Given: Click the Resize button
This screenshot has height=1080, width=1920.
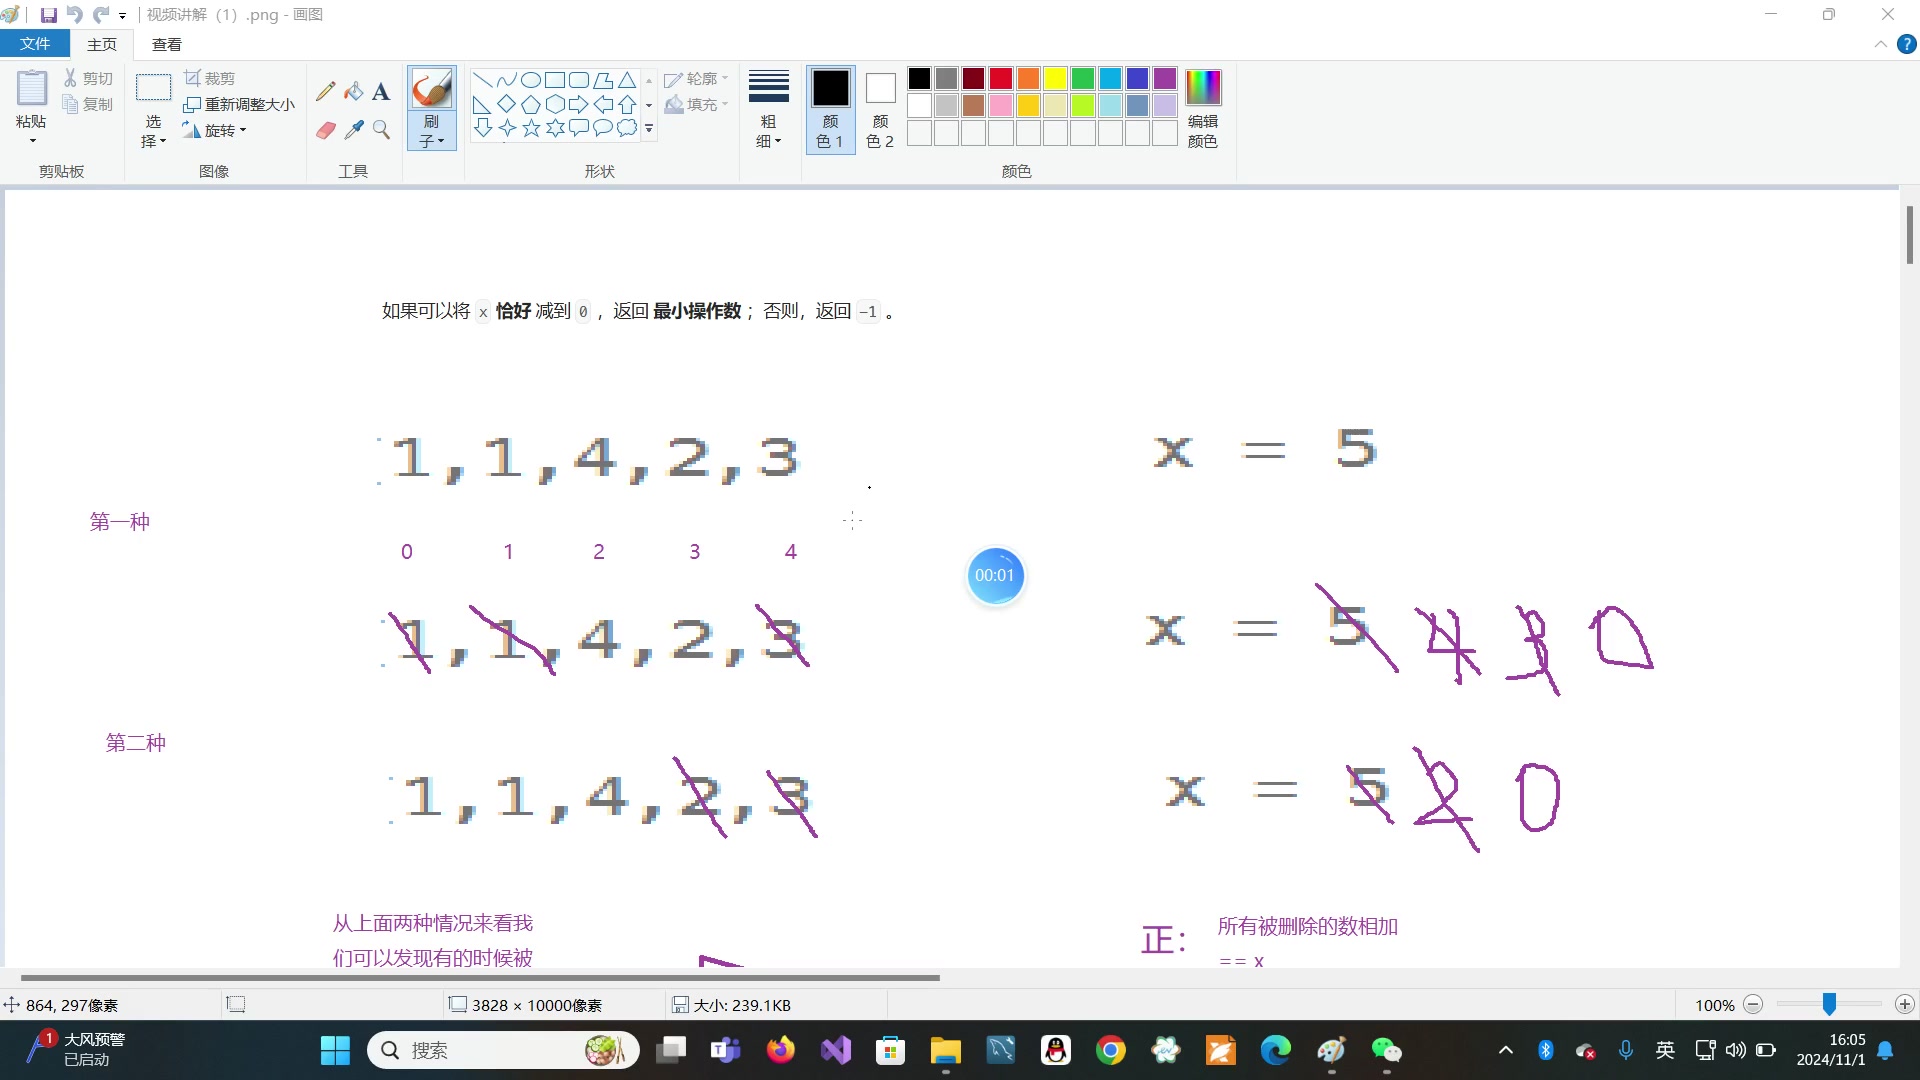Looking at the screenshot, I should click(240, 104).
